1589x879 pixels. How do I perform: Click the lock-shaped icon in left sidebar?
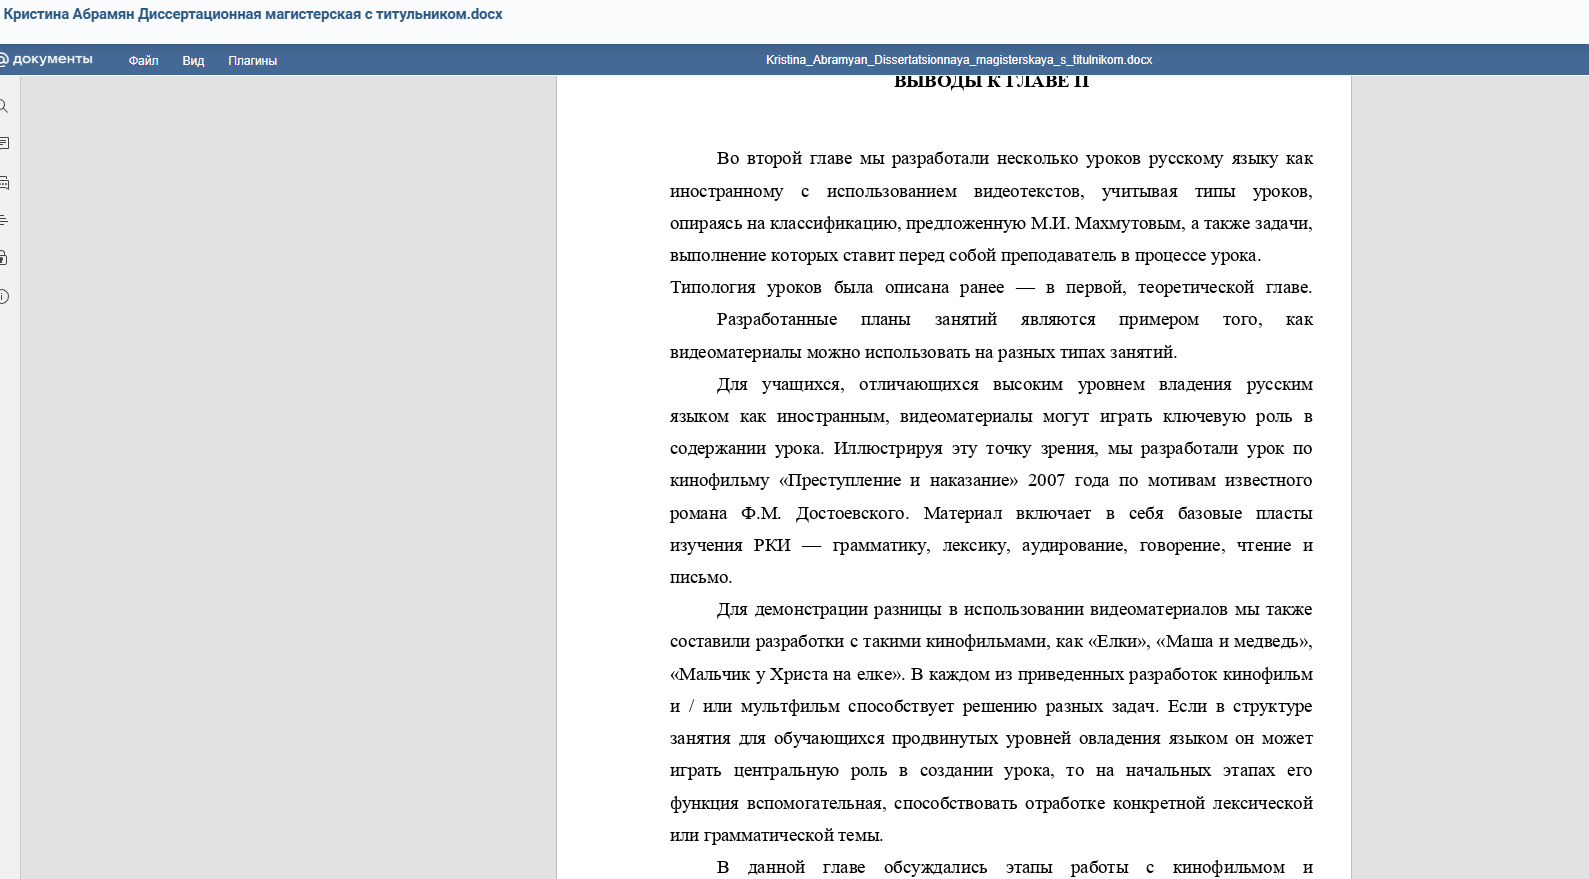pyautogui.click(x=4, y=258)
